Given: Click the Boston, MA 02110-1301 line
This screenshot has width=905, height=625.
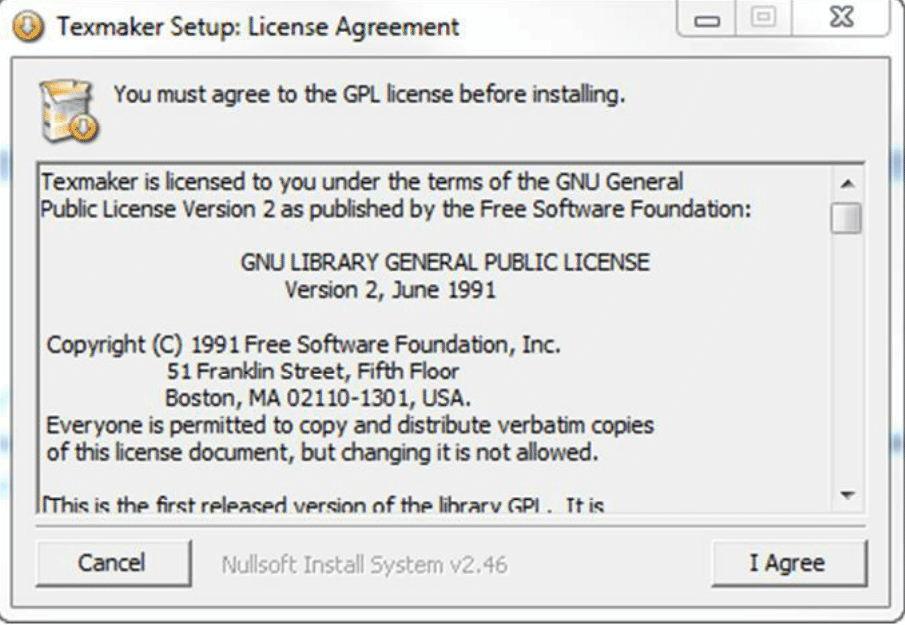Looking at the screenshot, I should [x=318, y=398].
